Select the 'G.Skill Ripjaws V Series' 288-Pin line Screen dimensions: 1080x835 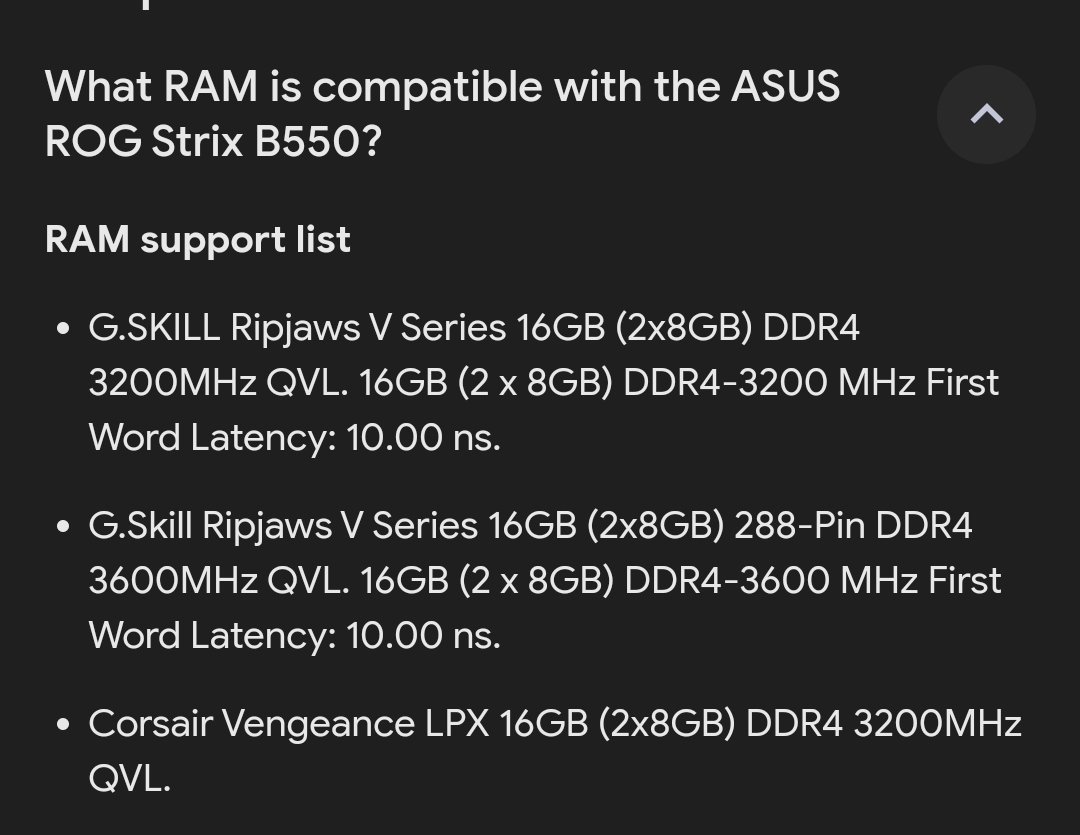(530, 526)
